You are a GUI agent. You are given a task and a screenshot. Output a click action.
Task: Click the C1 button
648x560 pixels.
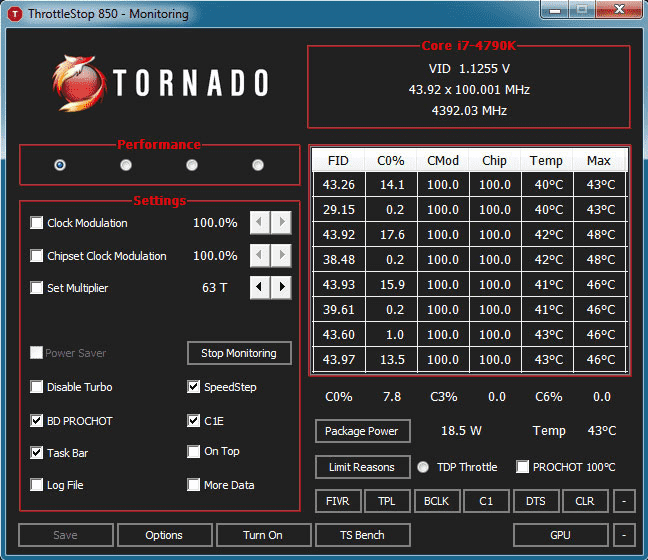point(486,501)
